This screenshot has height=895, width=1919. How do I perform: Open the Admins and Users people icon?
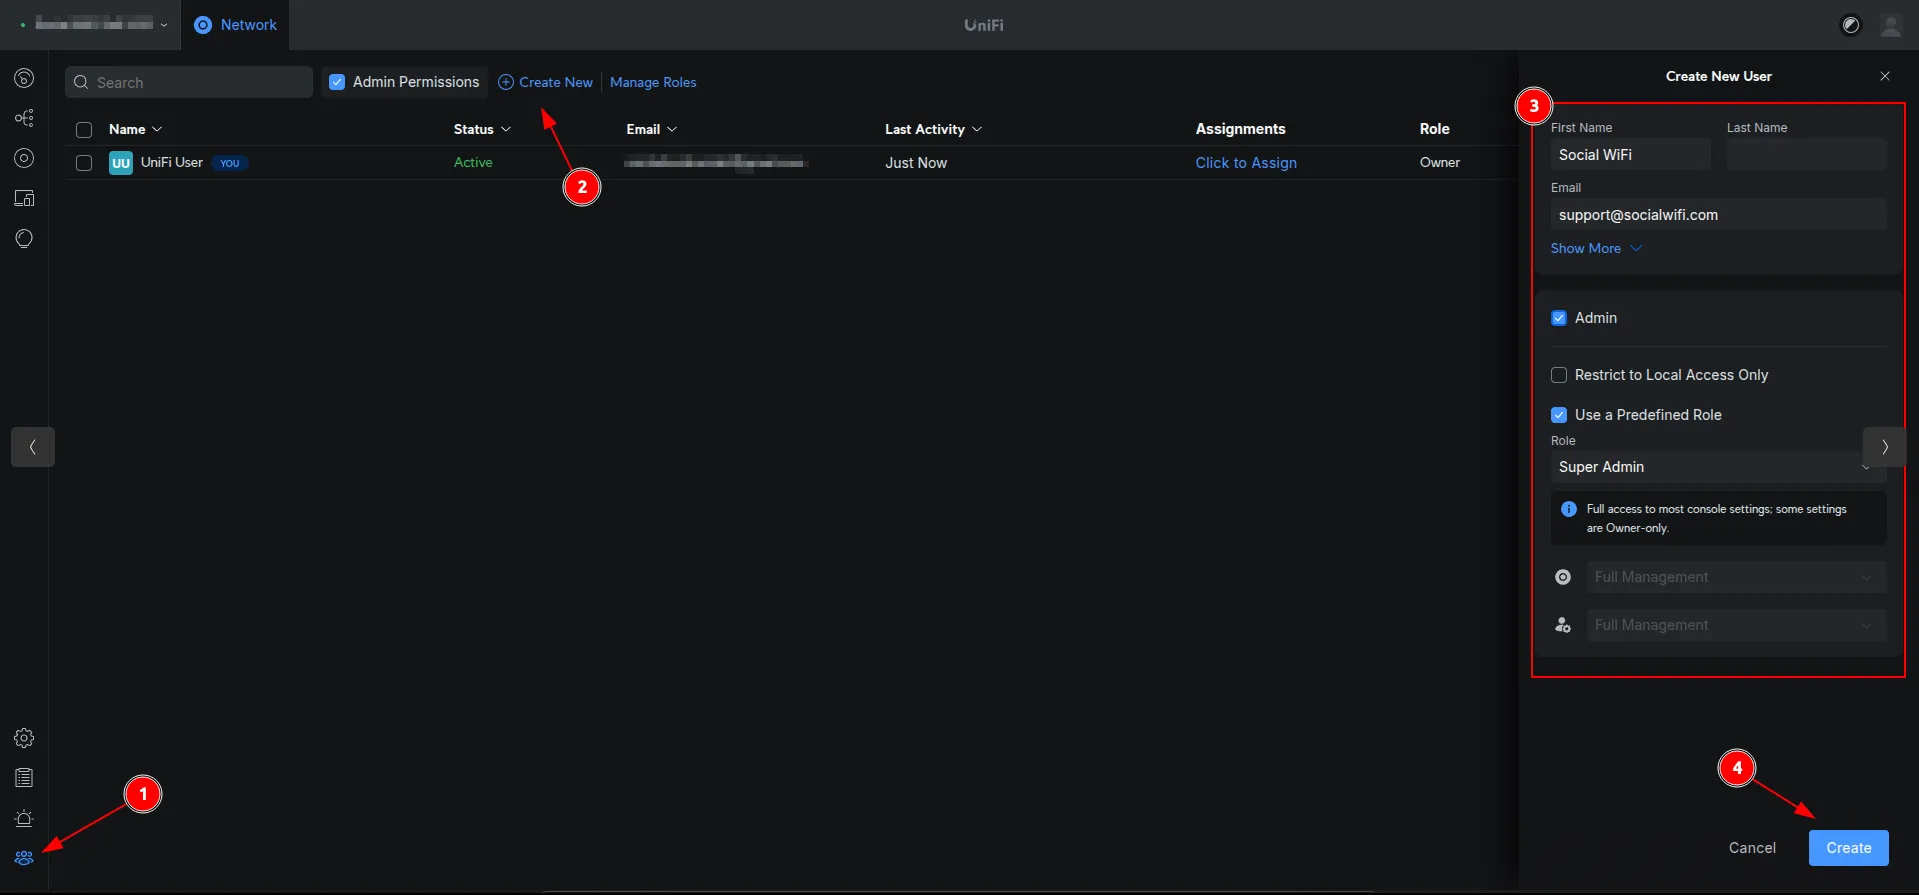(24, 858)
